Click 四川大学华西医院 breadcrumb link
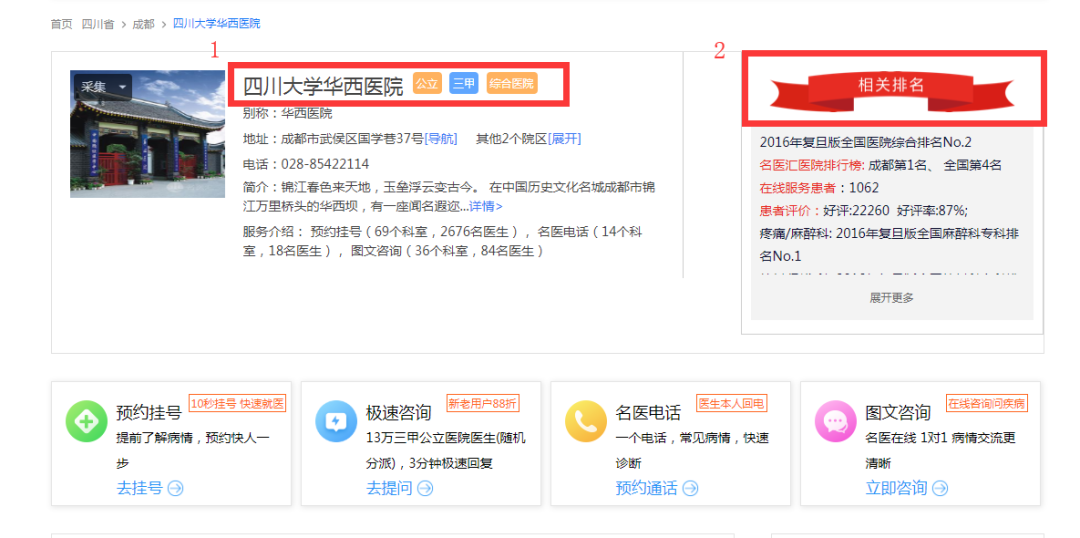 216,23
